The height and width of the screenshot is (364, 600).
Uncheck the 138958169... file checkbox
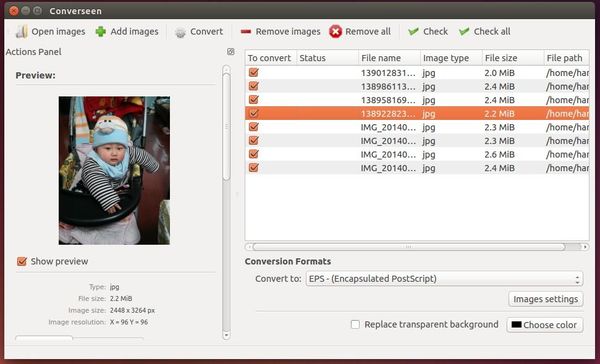pyautogui.click(x=254, y=100)
